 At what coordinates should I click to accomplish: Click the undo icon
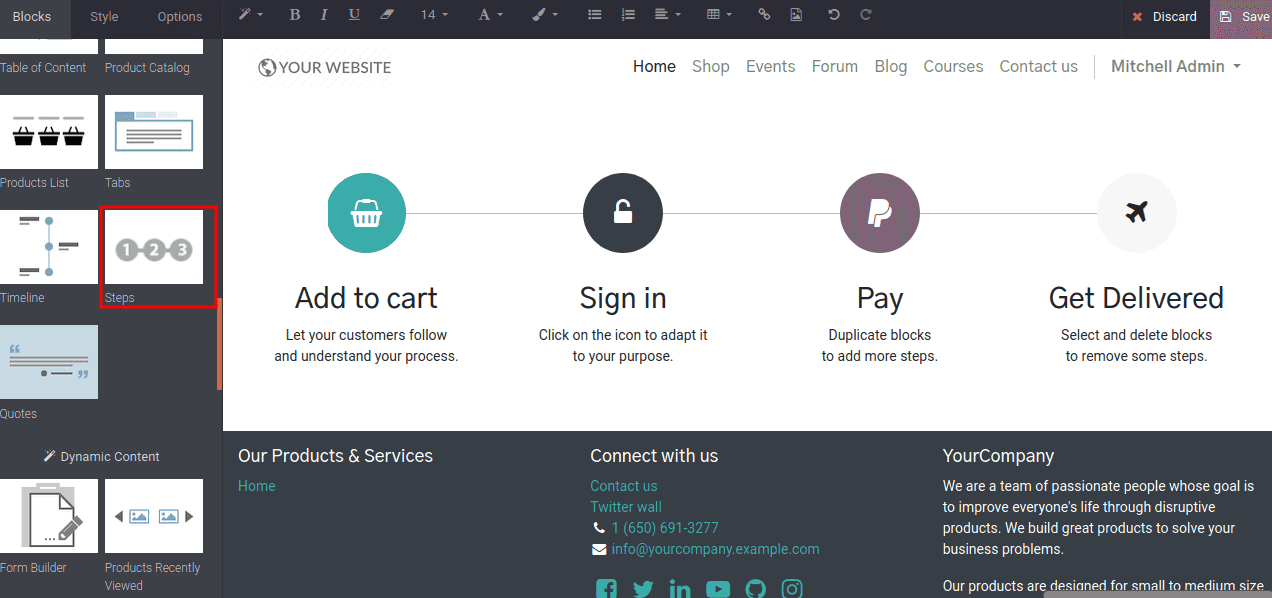834,15
